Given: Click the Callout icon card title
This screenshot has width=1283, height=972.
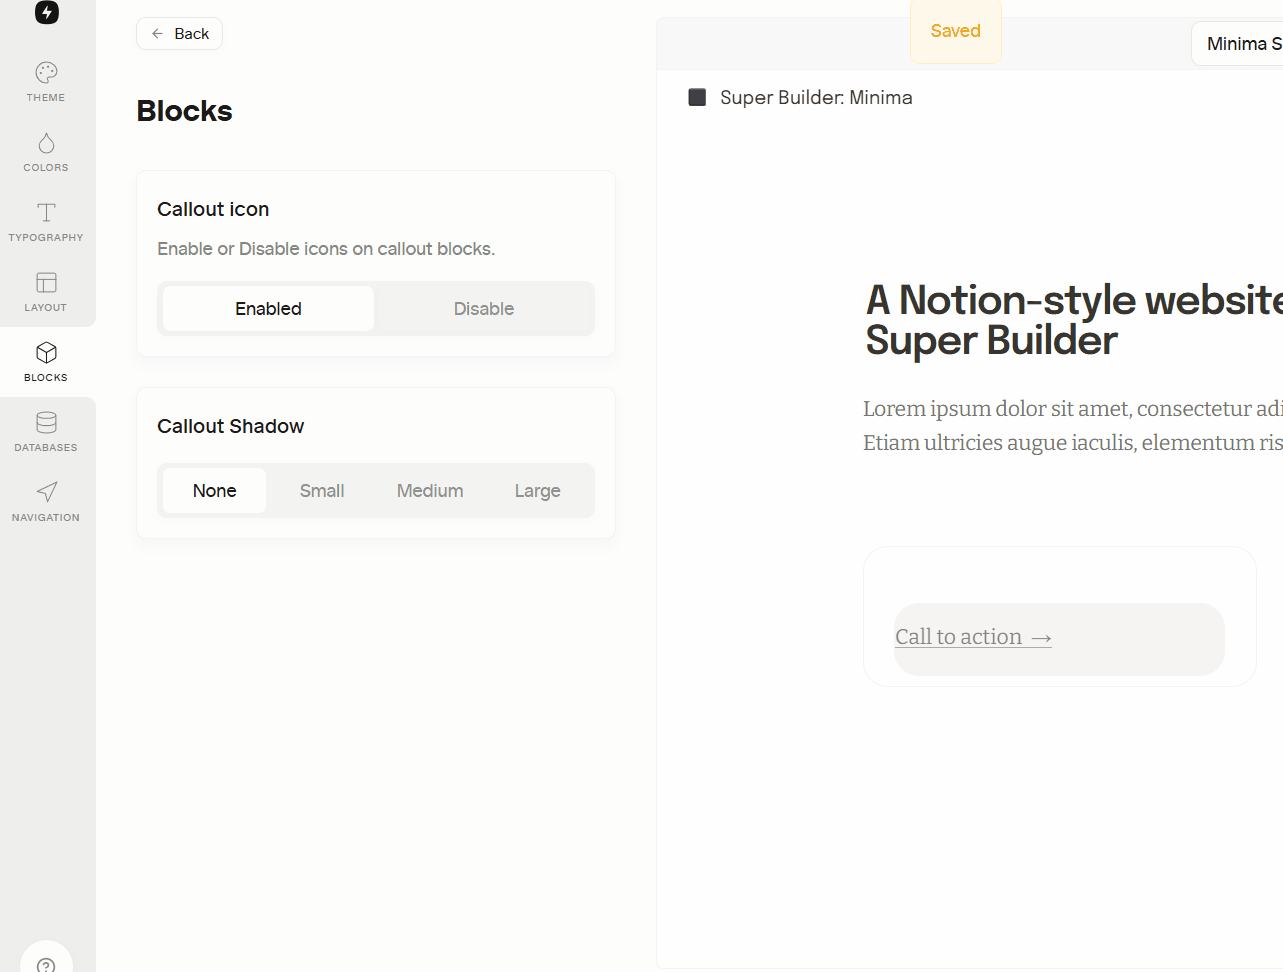Looking at the screenshot, I should (213, 209).
